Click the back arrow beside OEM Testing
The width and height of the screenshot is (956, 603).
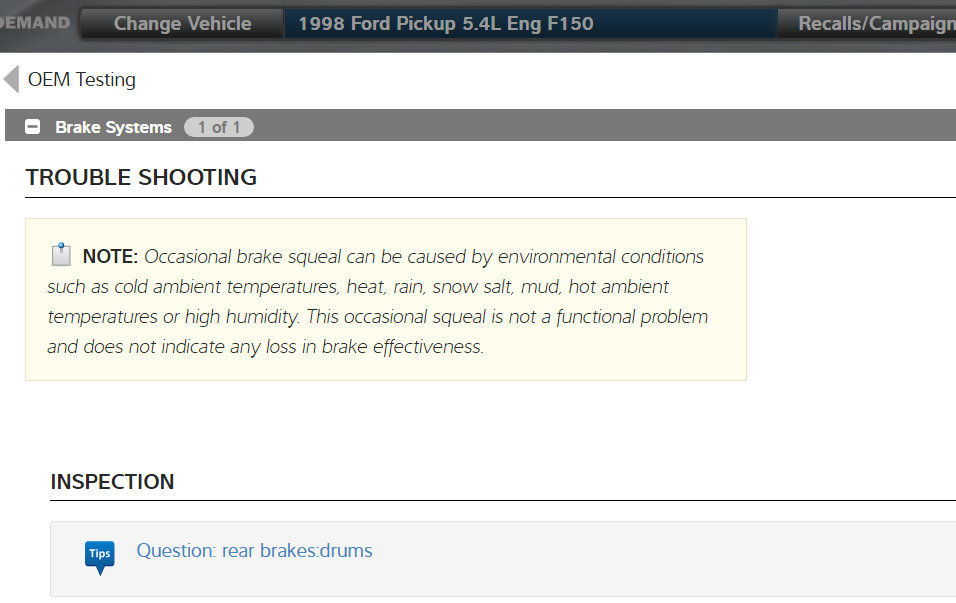(11, 79)
